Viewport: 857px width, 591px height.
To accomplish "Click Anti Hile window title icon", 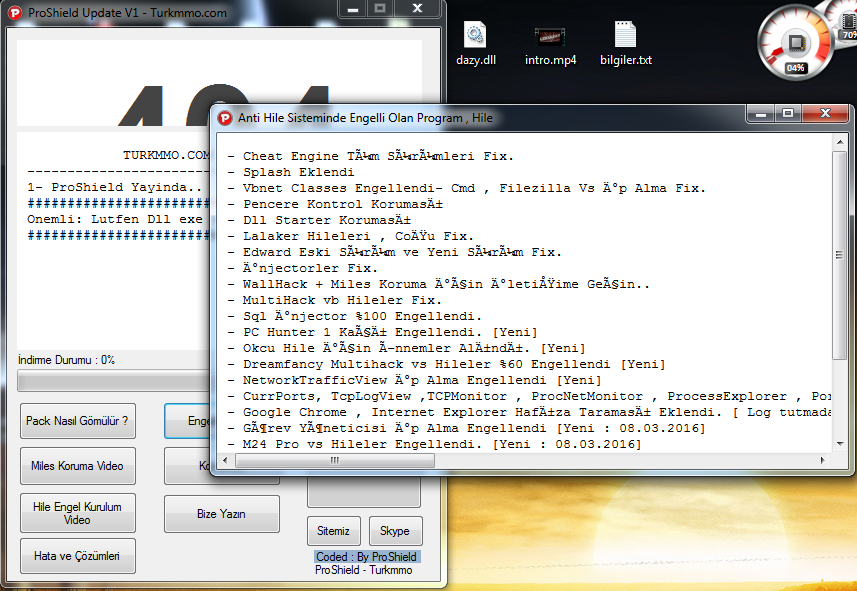I will click(225, 118).
